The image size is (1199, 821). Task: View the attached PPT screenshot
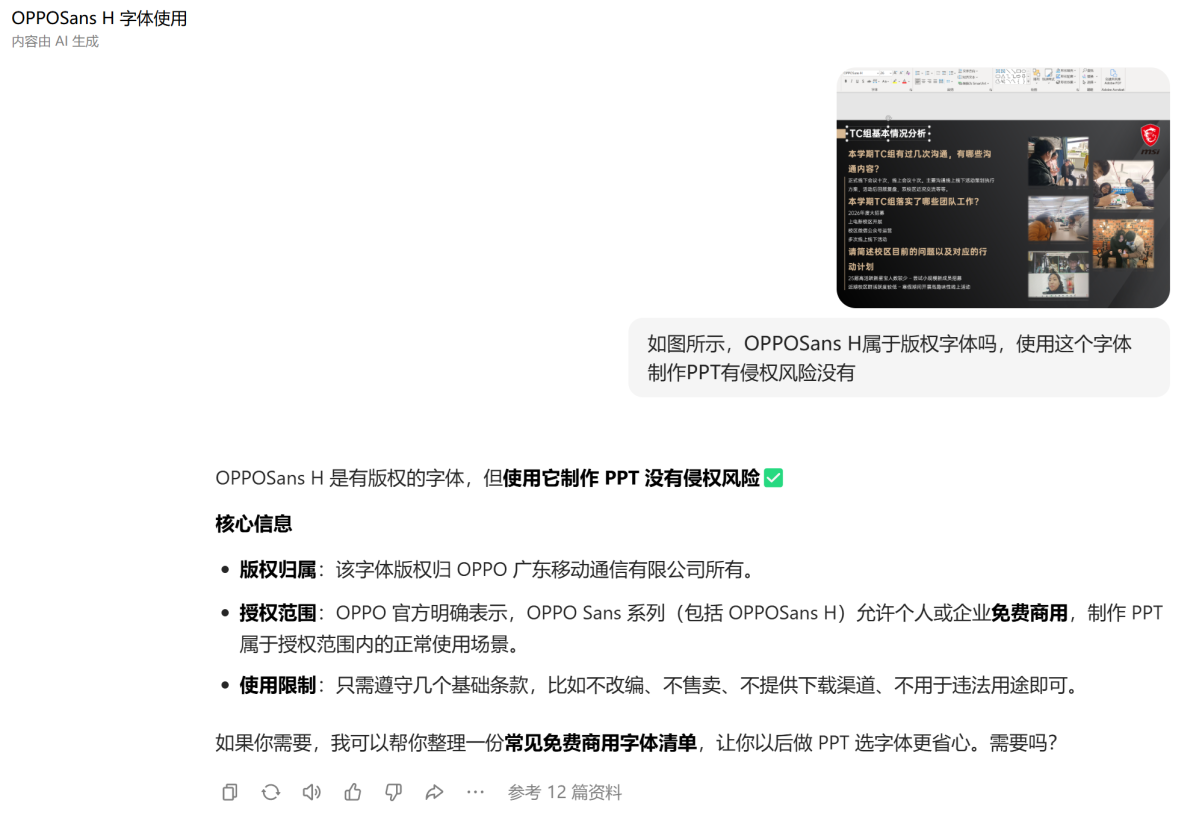tap(1002, 187)
